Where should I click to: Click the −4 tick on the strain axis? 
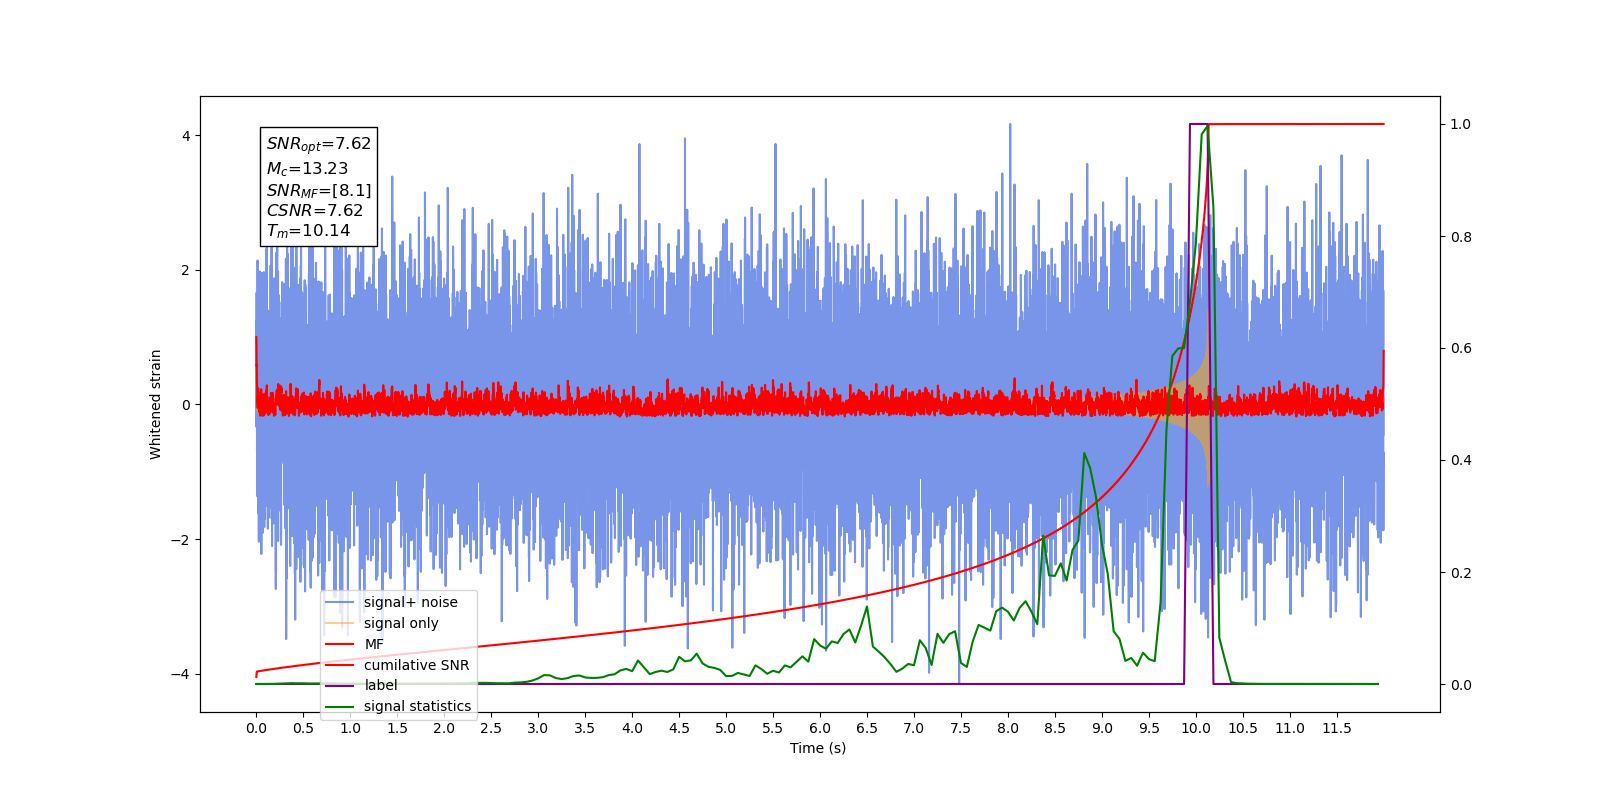click(180, 674)
